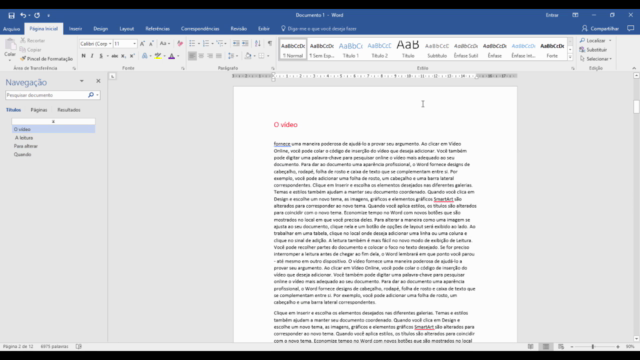
Task: Open the search magnifier in Navigation pane
Action: [91, 95]
